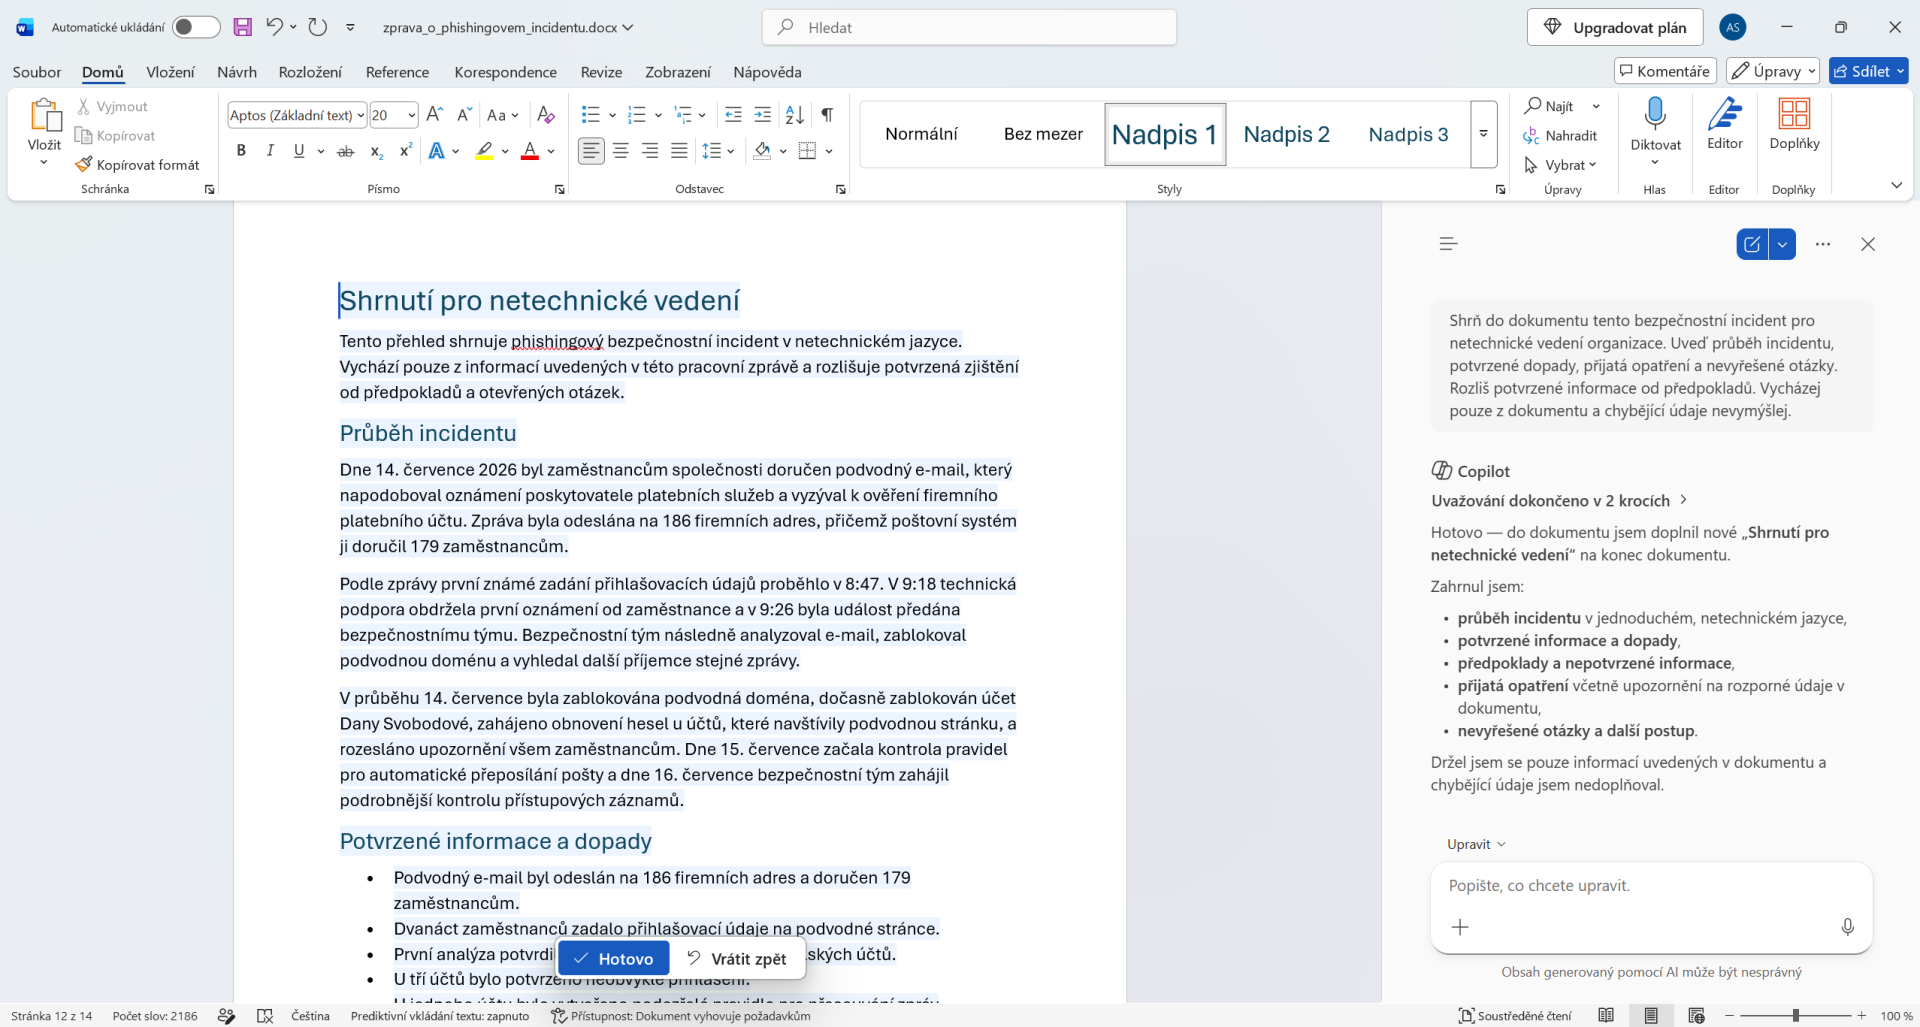
Task: Click Kopírovat formát painter
Action: (x=137, y=165)
